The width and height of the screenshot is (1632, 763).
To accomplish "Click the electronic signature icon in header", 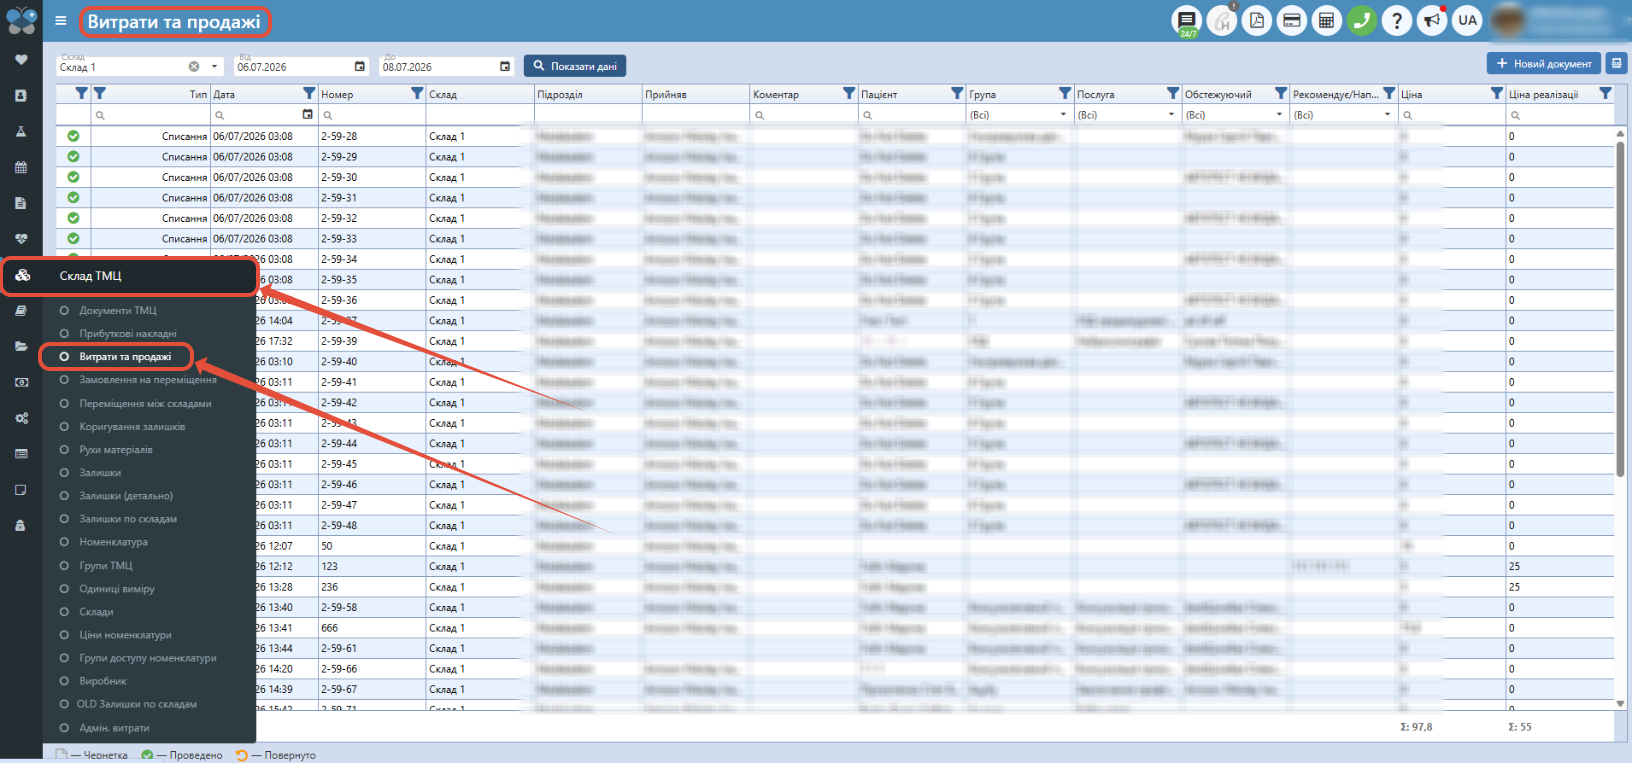I will [1222, 20].
